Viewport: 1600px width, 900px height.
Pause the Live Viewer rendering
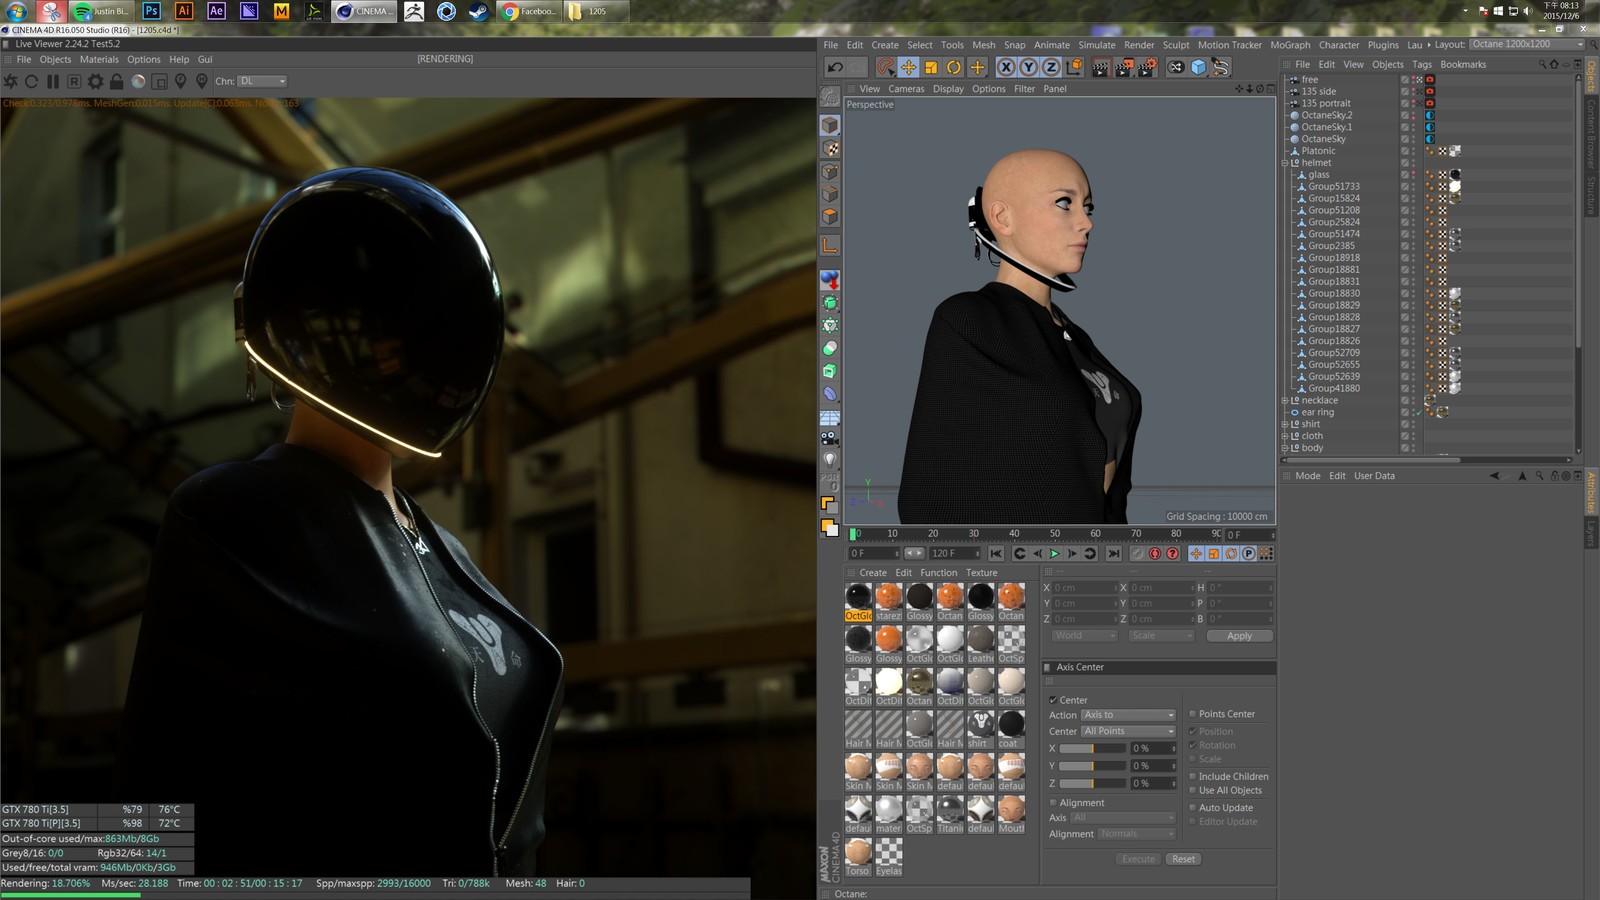(52, 81)
